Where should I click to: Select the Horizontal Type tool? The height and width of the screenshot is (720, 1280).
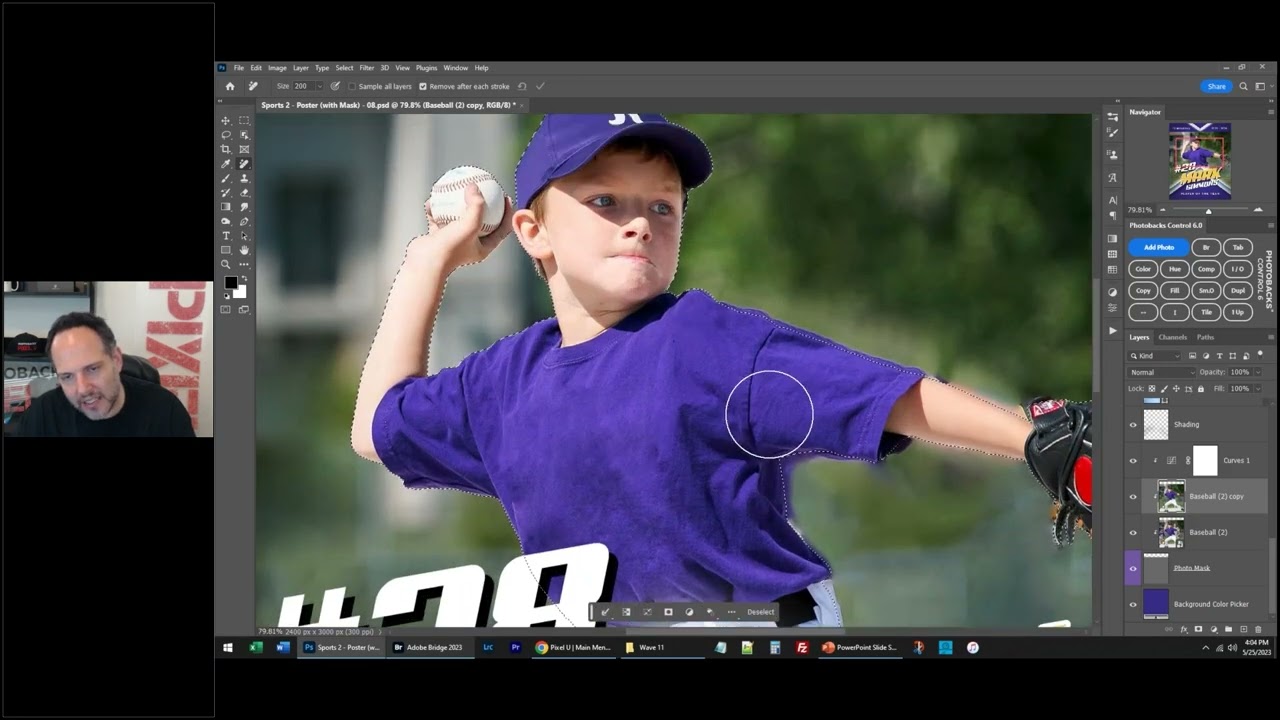coord(226,236)
